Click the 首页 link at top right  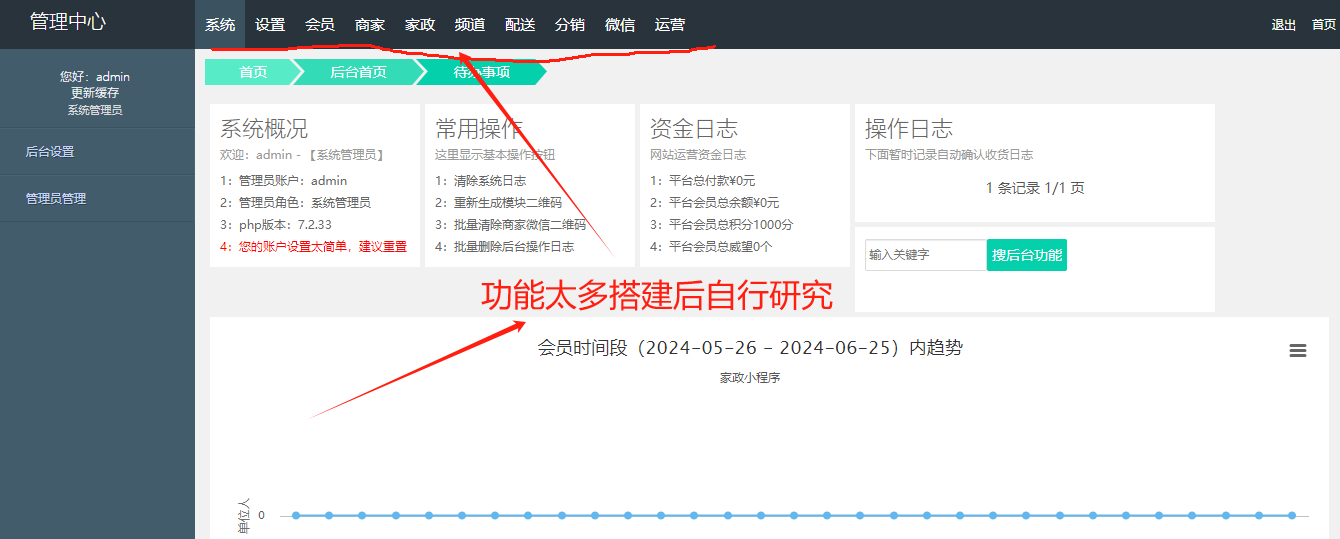pyautogui.click(x=1324, y=25)
